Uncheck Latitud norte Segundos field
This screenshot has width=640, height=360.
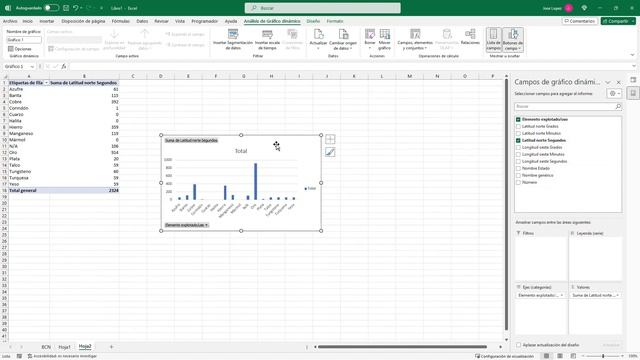(518, 140)
